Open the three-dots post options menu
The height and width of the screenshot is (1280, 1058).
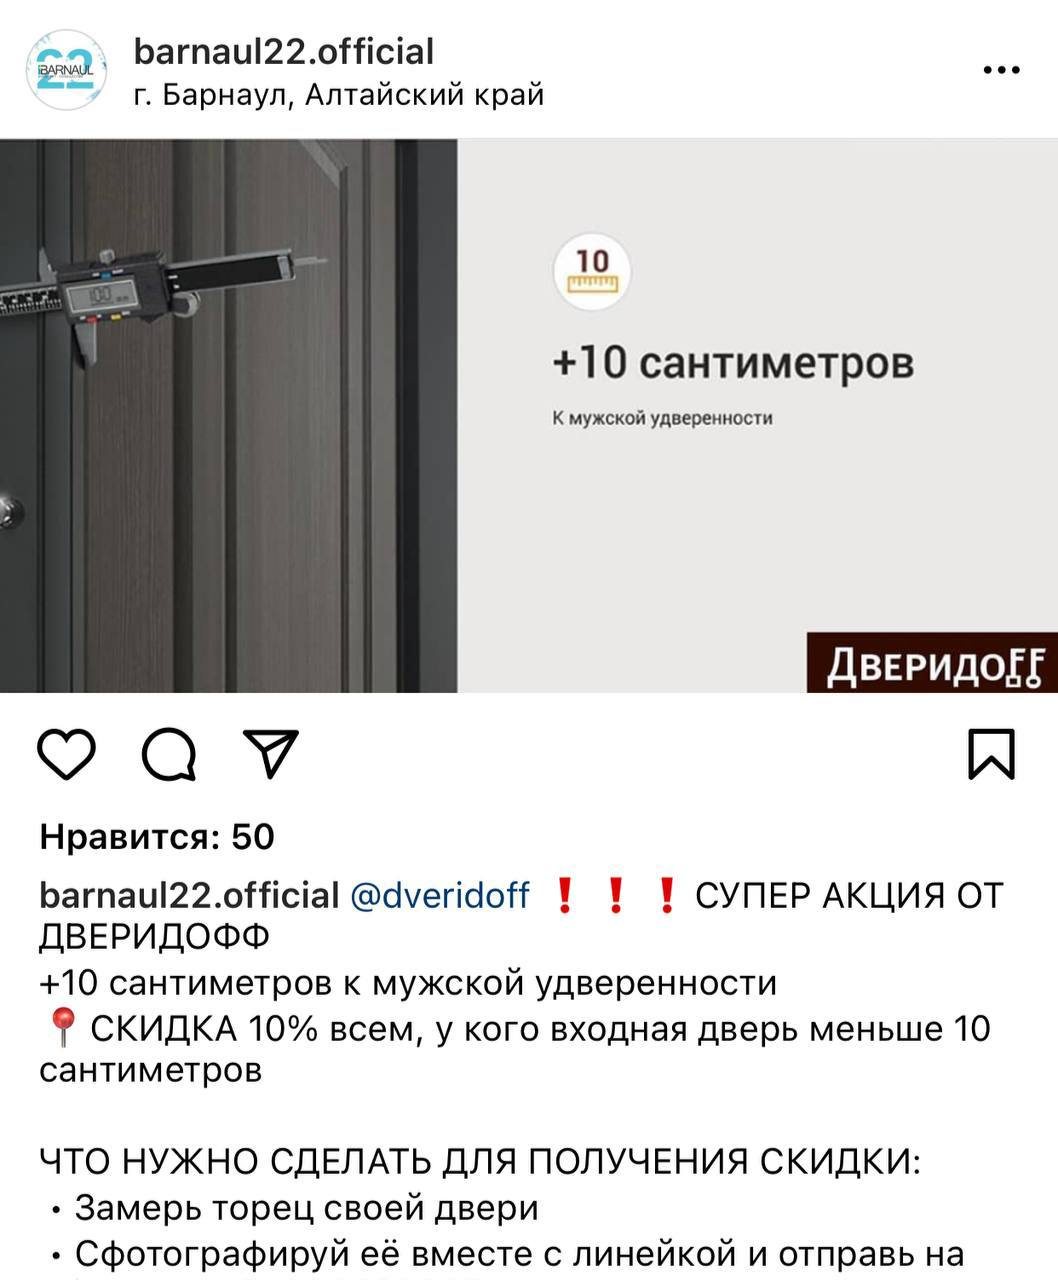[1001, 70]
